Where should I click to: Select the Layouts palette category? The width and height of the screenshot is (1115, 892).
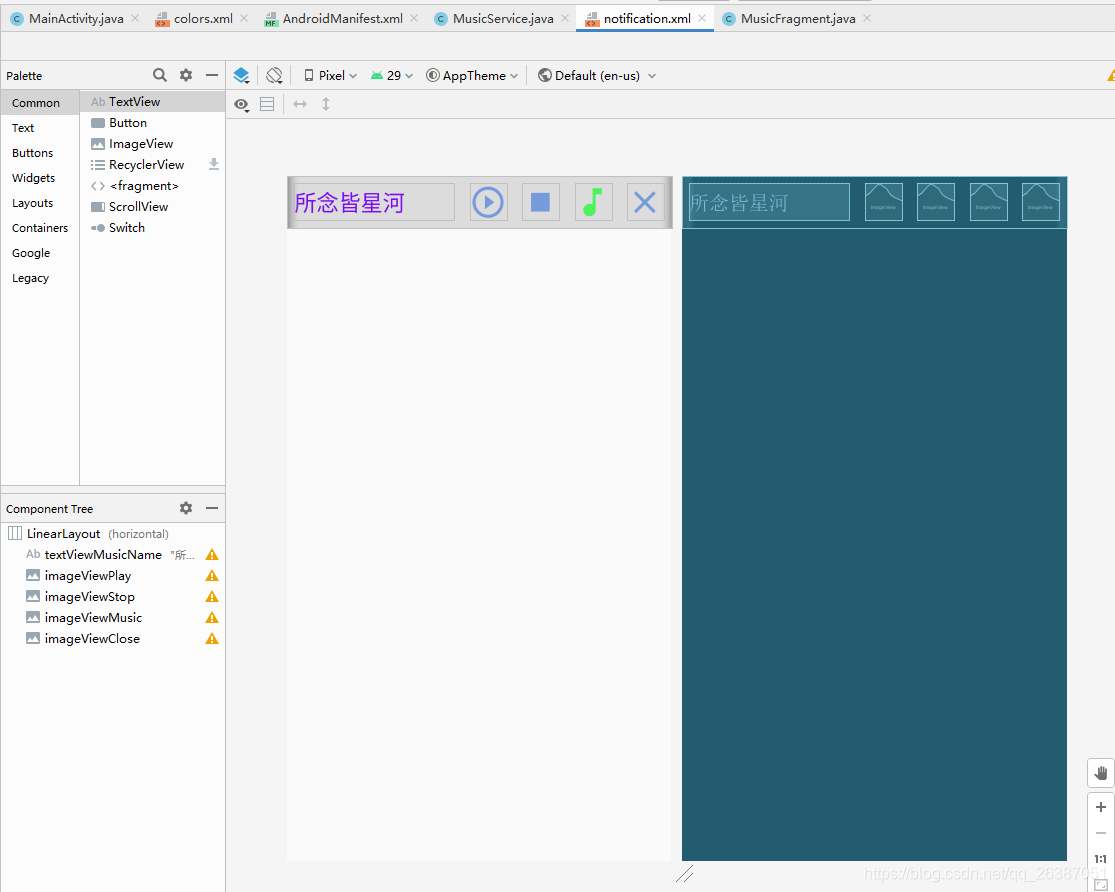(x=40, y=203)
